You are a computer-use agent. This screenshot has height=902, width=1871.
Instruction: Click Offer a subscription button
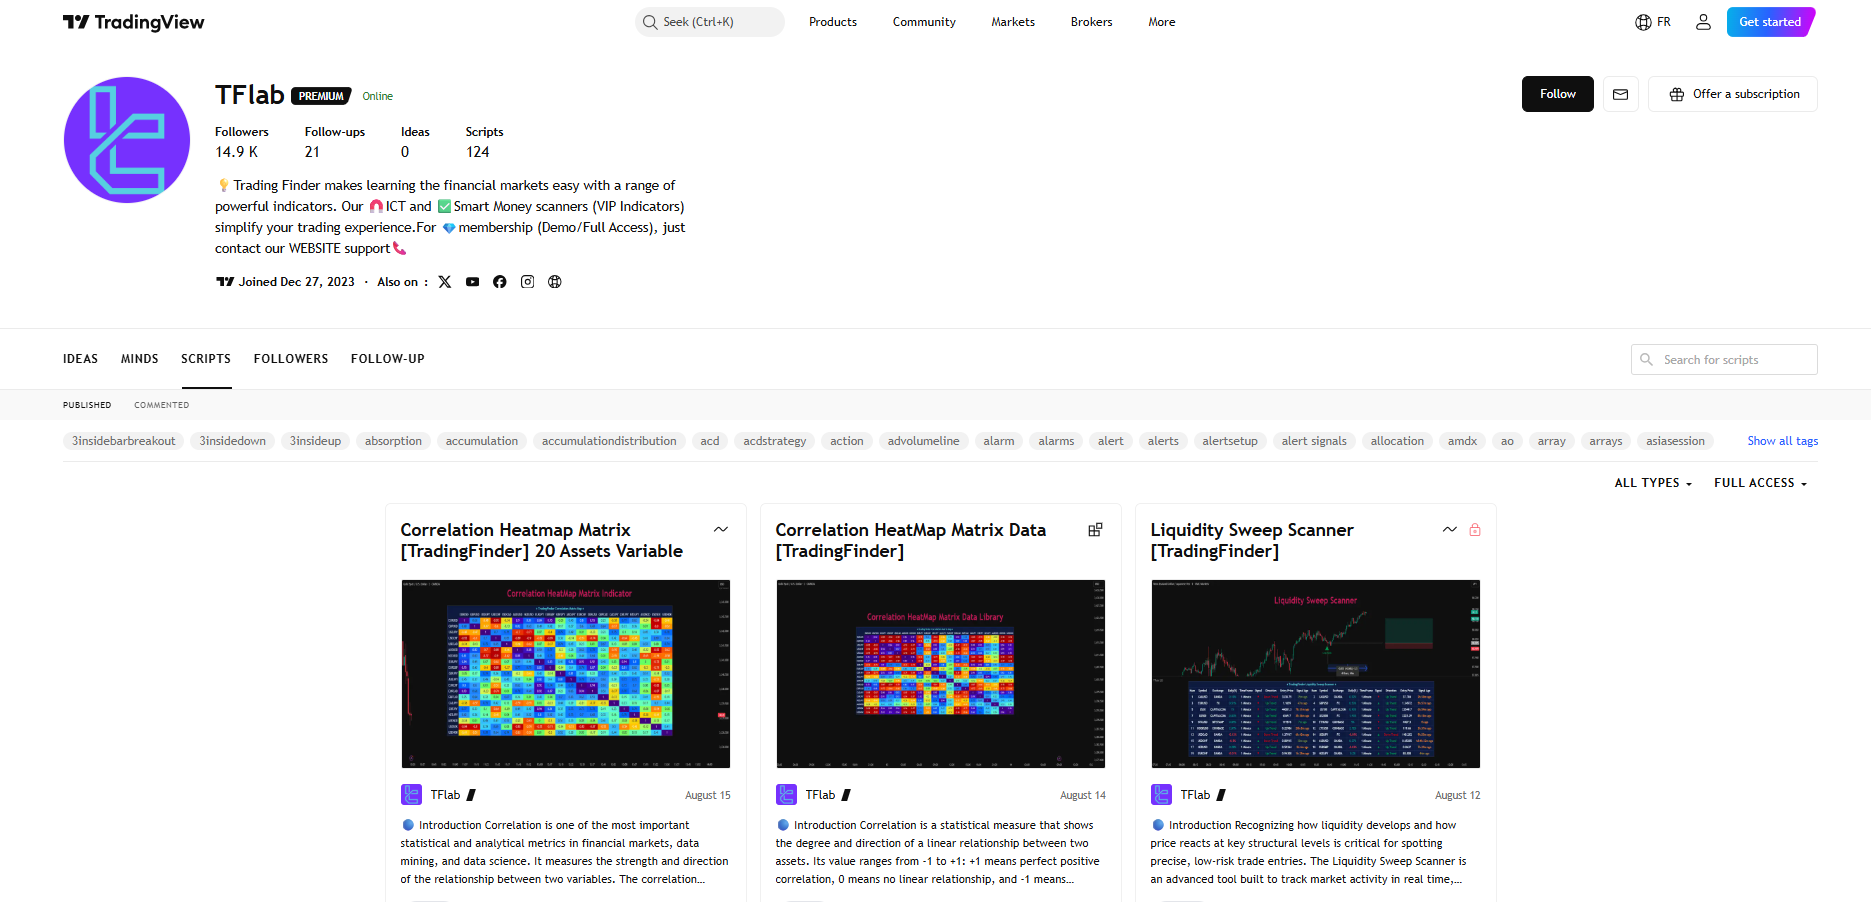pos(1733,94)
